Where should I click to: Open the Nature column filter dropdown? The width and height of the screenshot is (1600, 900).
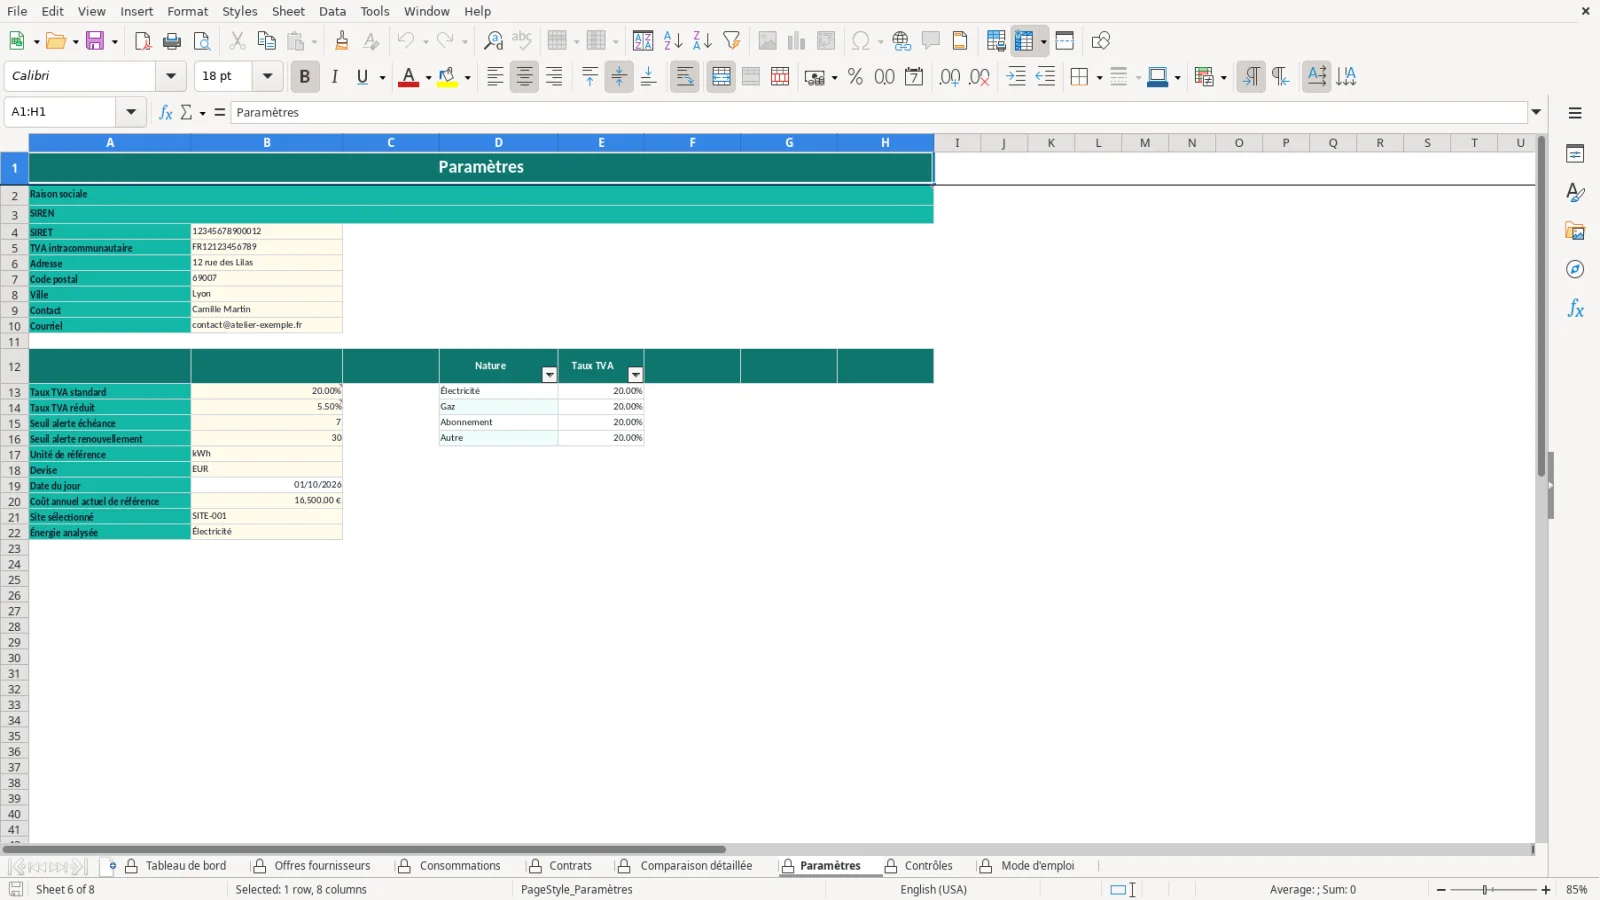tap(549, 375)
